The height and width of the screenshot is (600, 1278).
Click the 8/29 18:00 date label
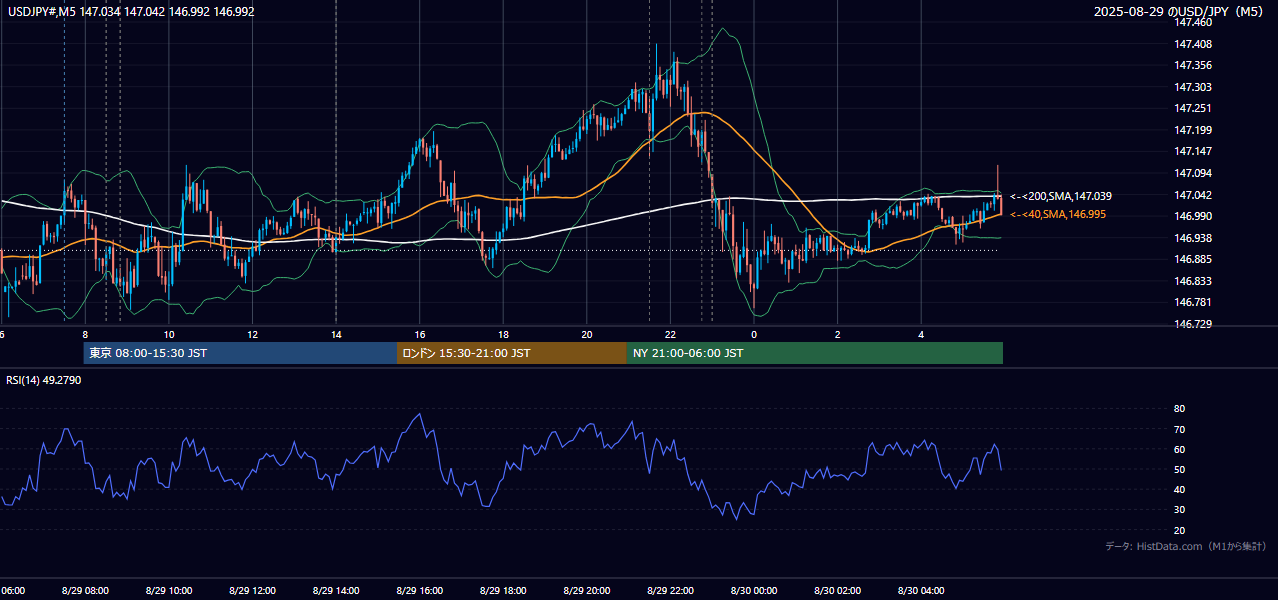coord(503,590)
